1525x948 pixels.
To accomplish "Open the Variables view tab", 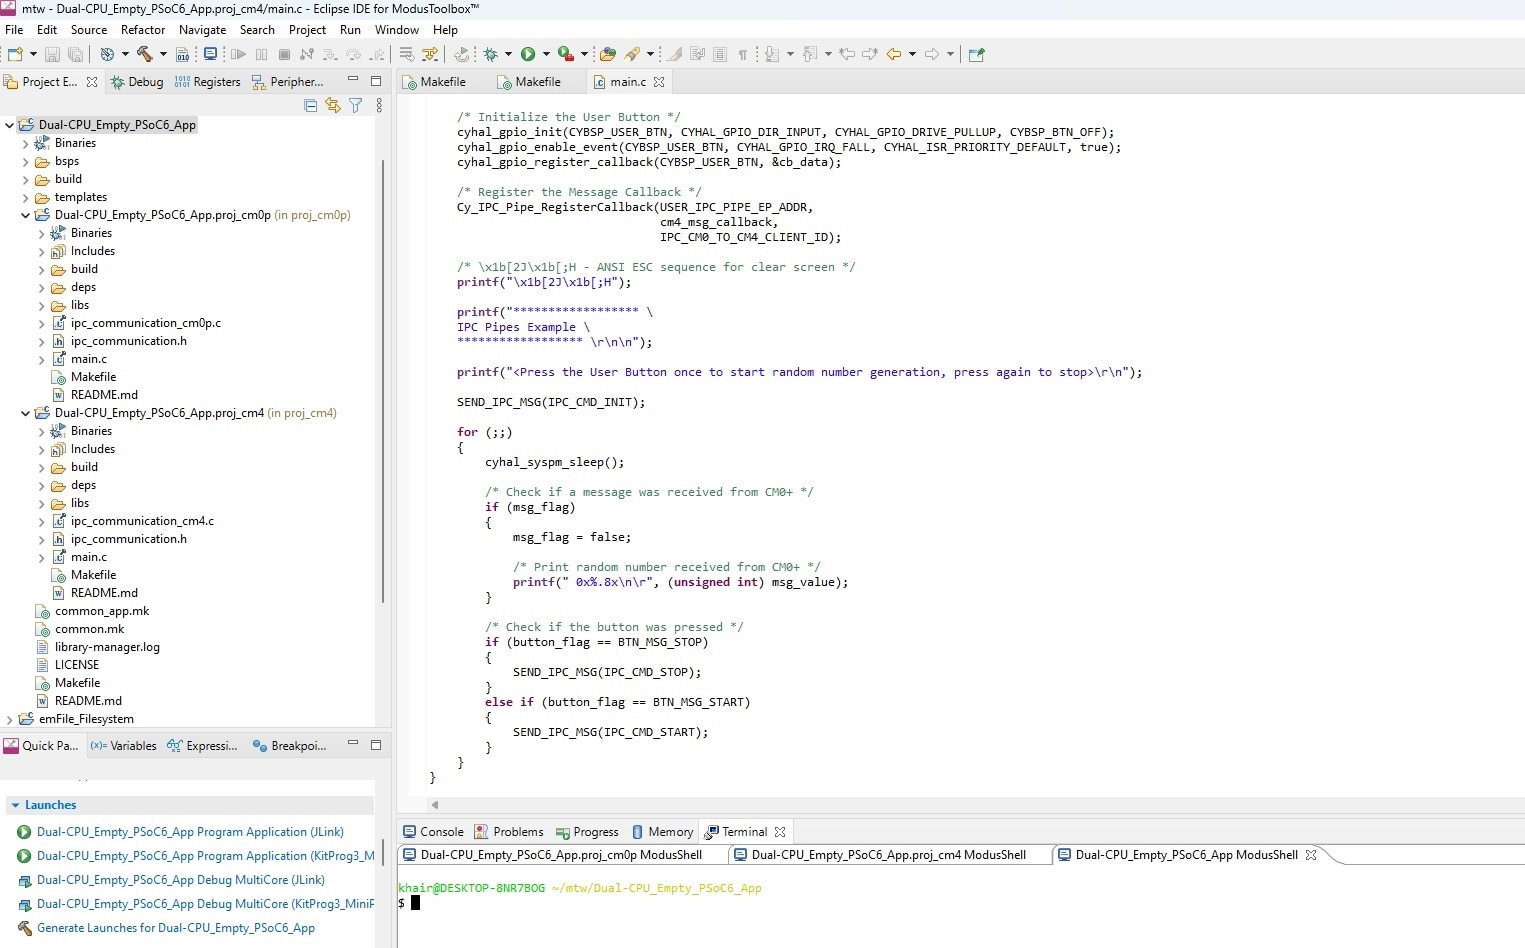I will [123, 746].
